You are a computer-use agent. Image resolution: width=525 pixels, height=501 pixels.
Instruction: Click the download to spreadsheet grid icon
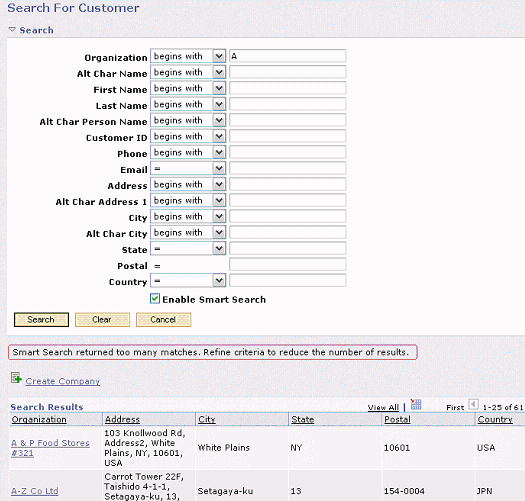416,404
